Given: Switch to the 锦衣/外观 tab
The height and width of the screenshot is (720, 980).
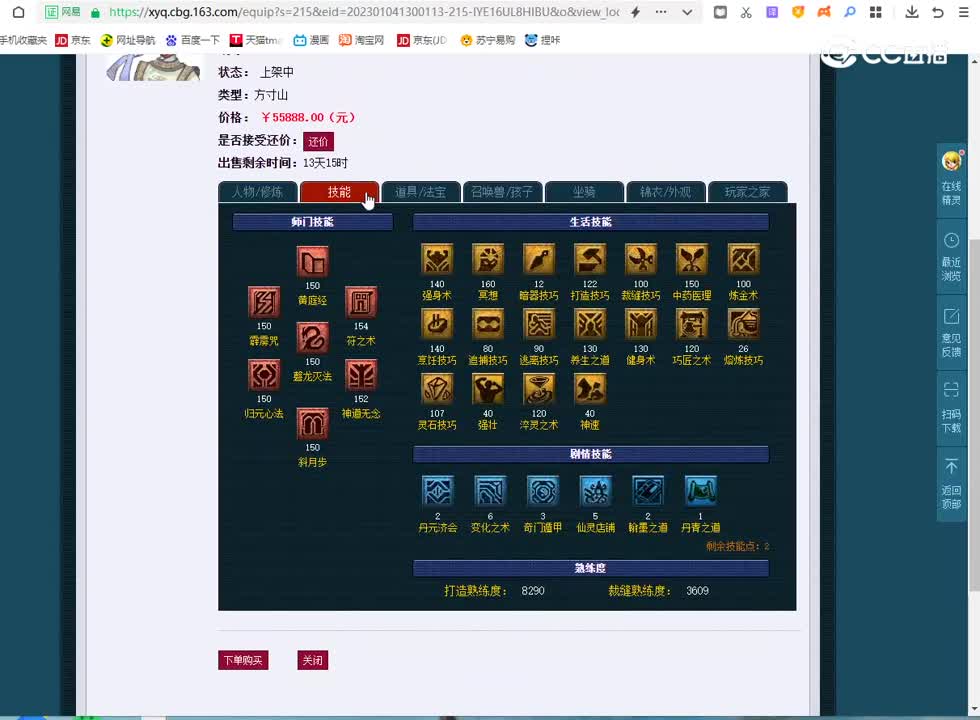Looking at the screenshot, I should point(666,192).
